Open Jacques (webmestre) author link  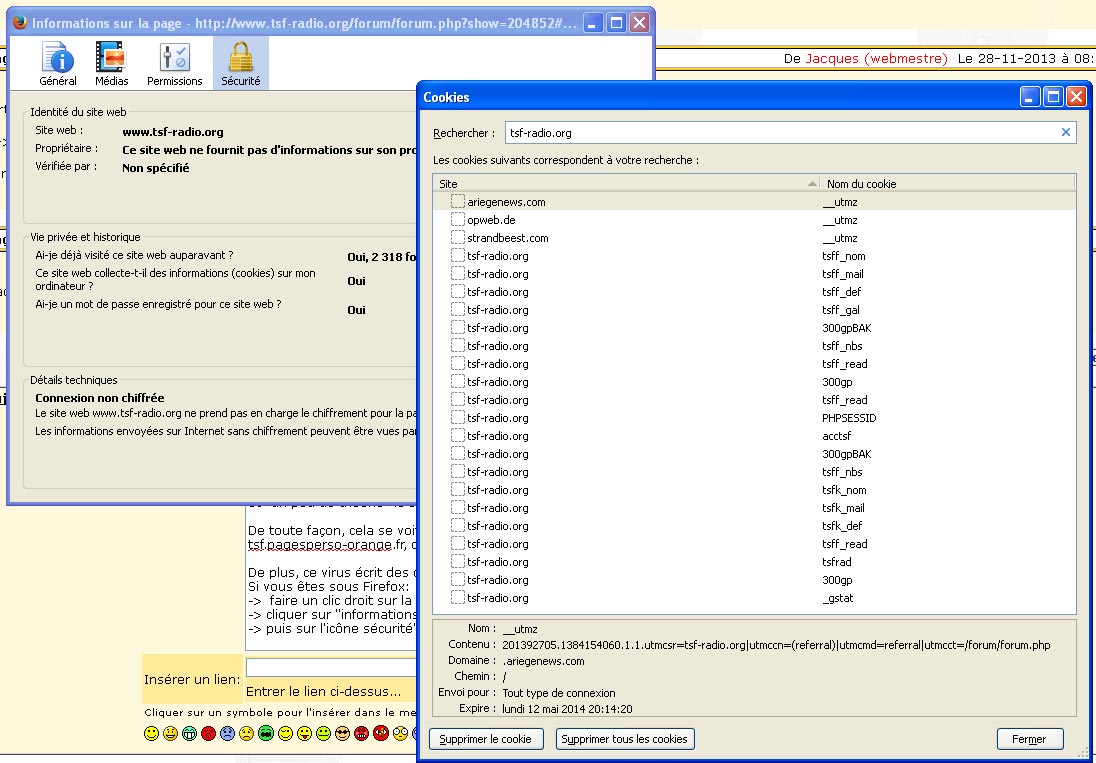(877, 59)
